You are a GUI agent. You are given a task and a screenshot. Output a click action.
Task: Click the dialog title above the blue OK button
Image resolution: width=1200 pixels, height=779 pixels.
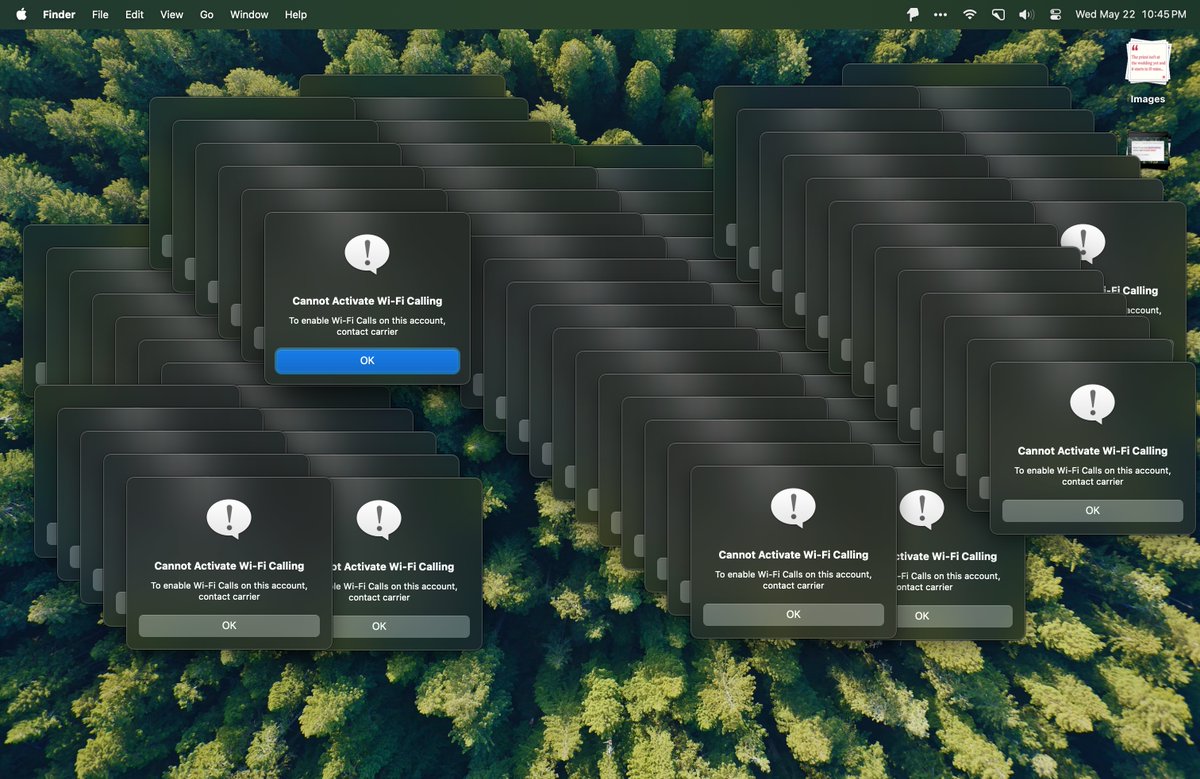pyautogui.click(x=367, y=301)
